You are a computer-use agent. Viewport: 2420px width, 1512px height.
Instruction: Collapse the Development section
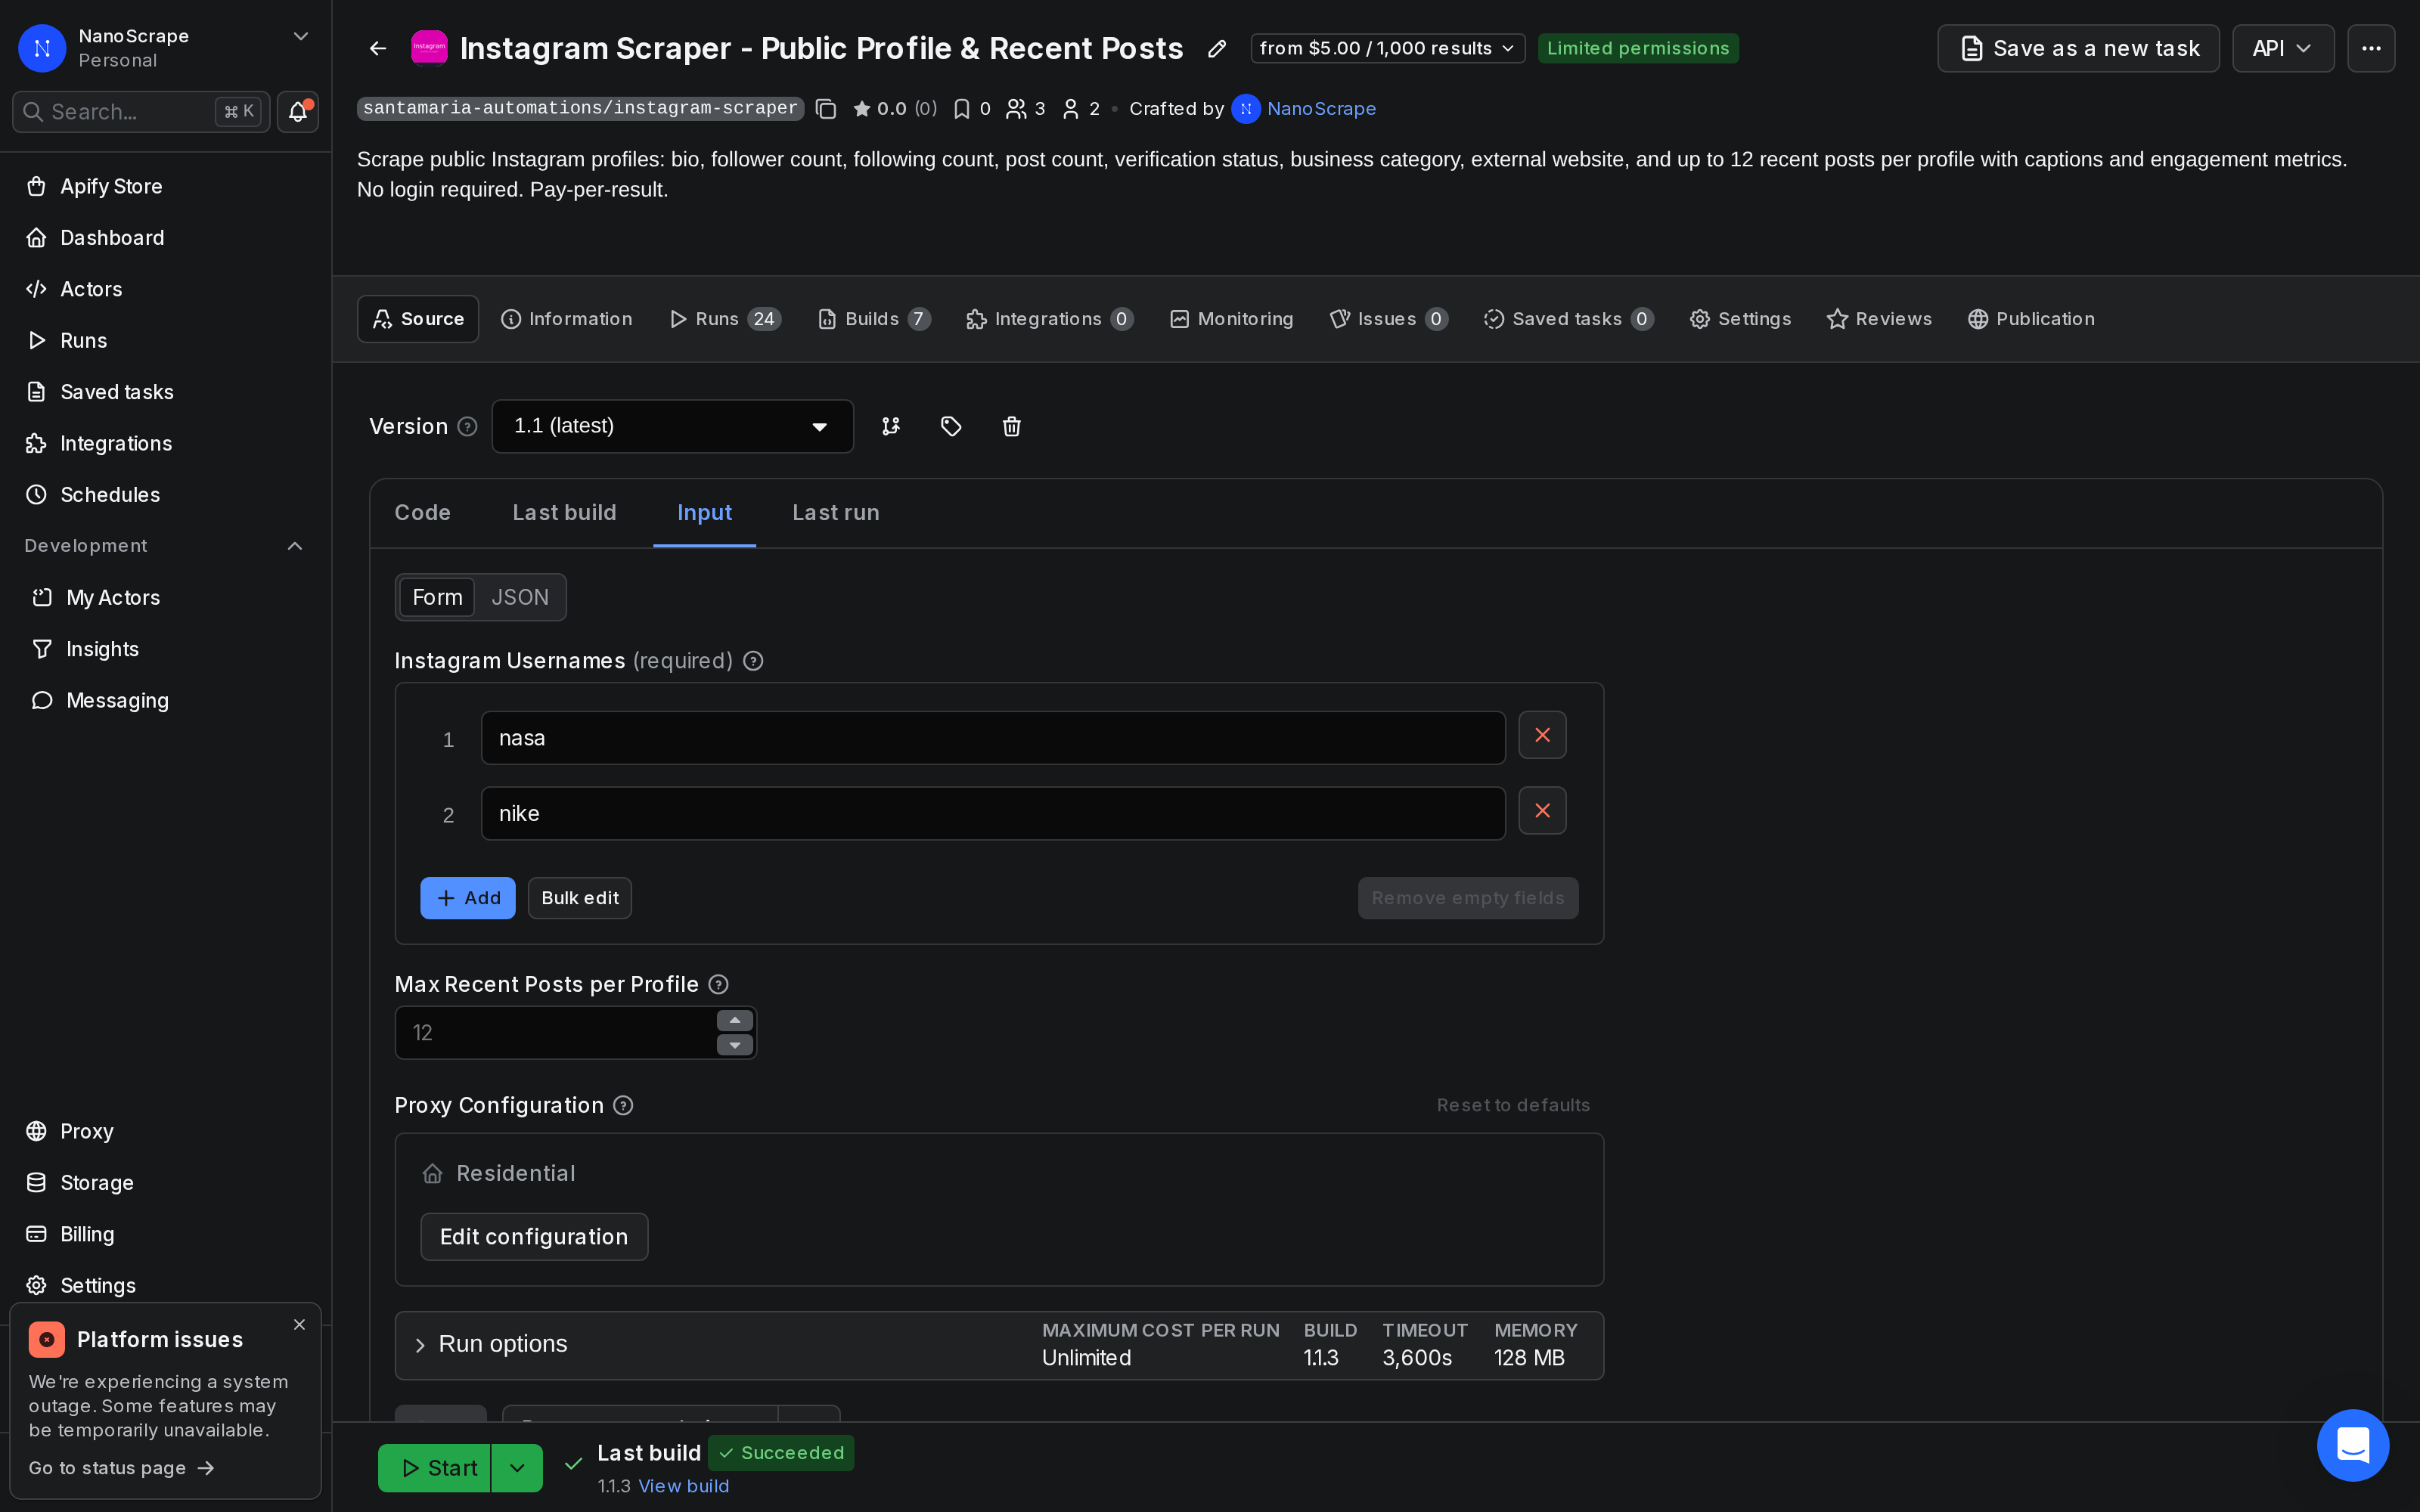pos(295,546)
